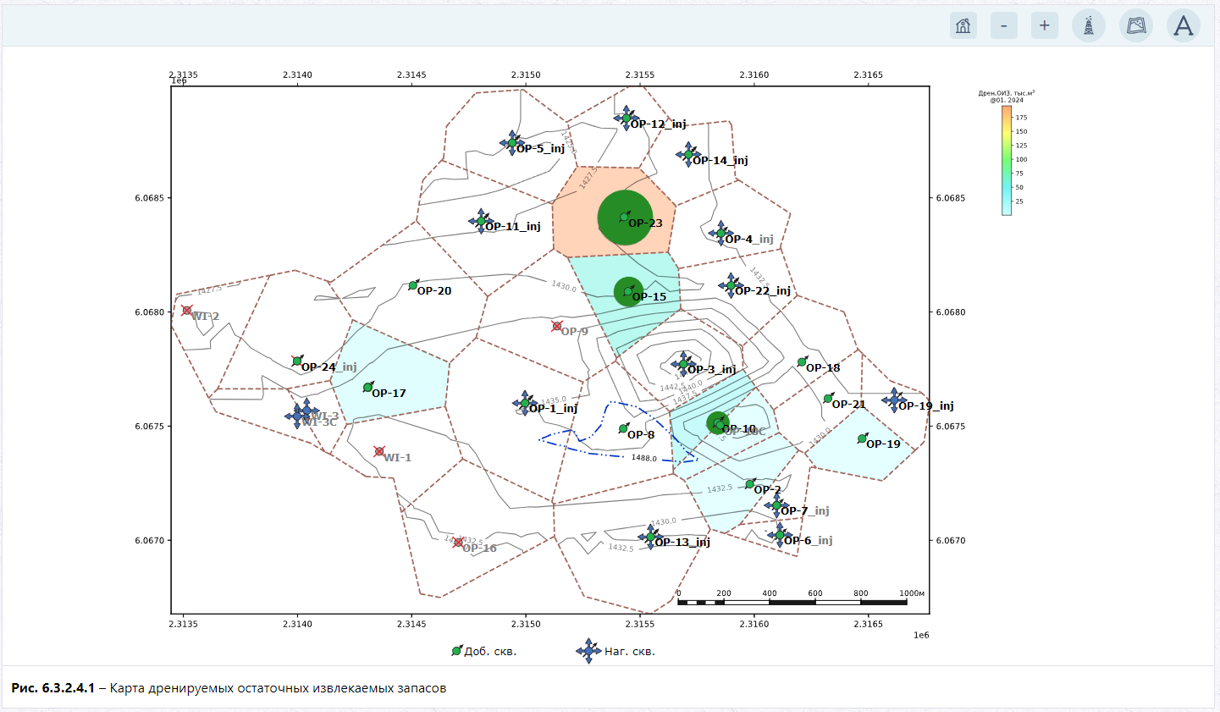Reset map view with the home icon
Screen dimensions: 1220x712
coord(963,26)
